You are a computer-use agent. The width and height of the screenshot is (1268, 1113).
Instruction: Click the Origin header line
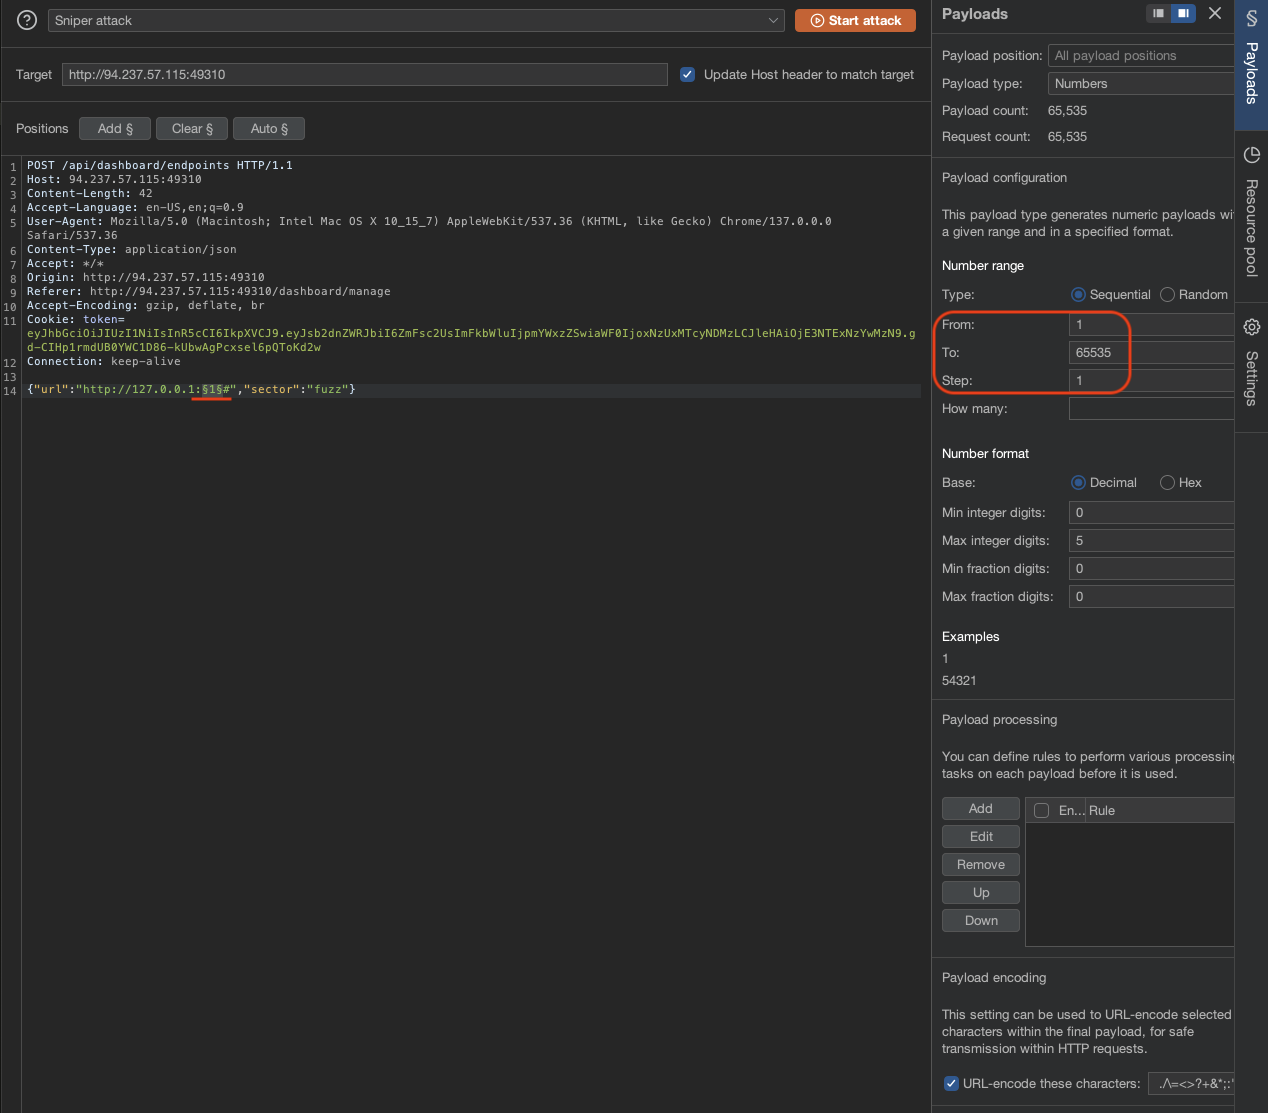click(x=146, y=278)
